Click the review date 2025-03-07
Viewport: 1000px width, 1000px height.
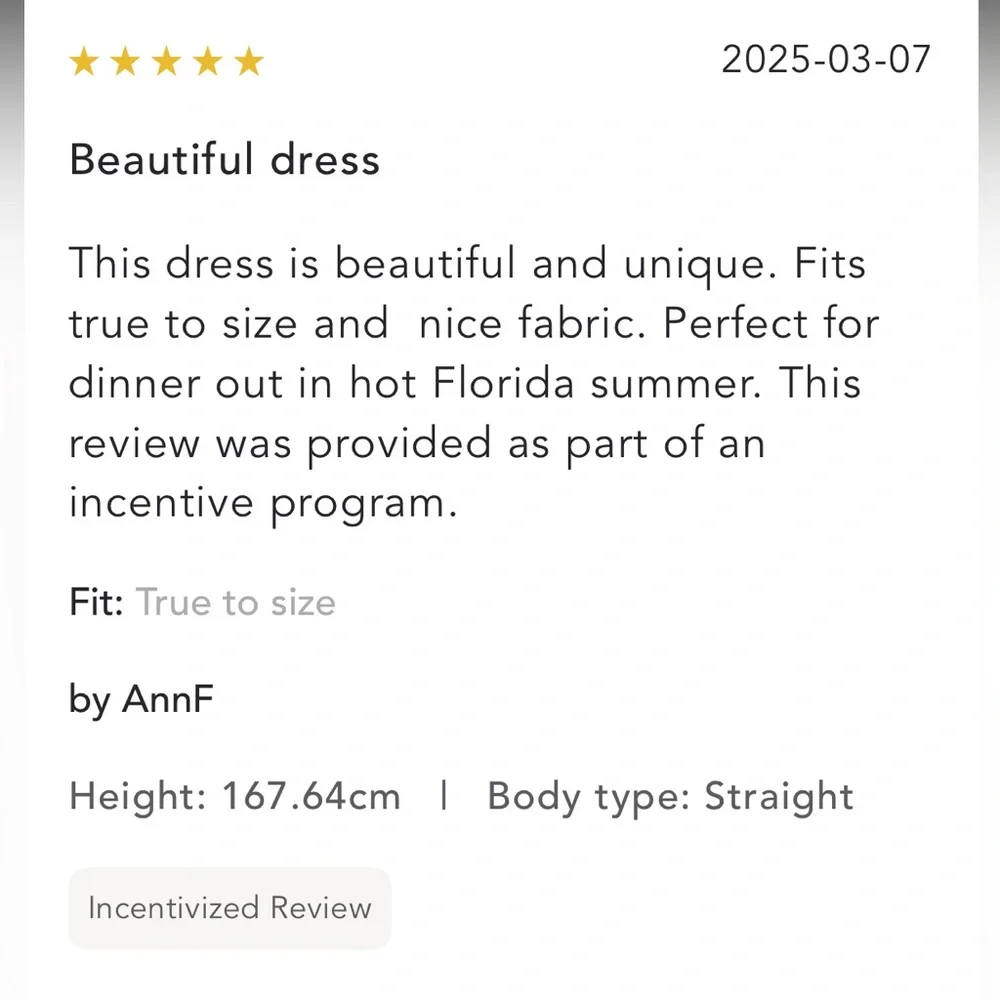[x=826, y=59]
